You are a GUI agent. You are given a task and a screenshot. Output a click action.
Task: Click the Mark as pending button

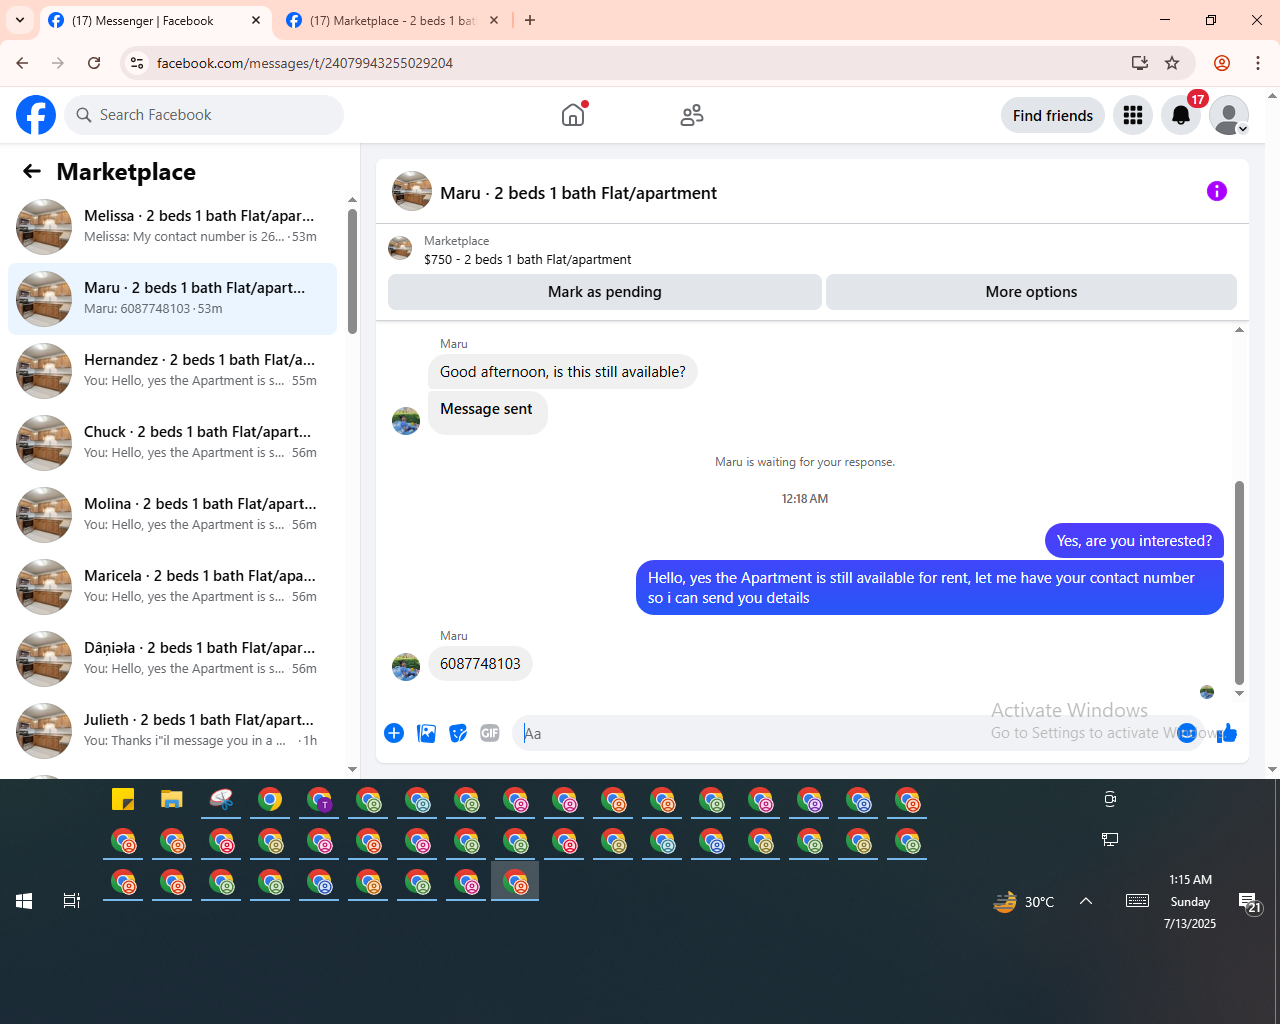[605, 292]
